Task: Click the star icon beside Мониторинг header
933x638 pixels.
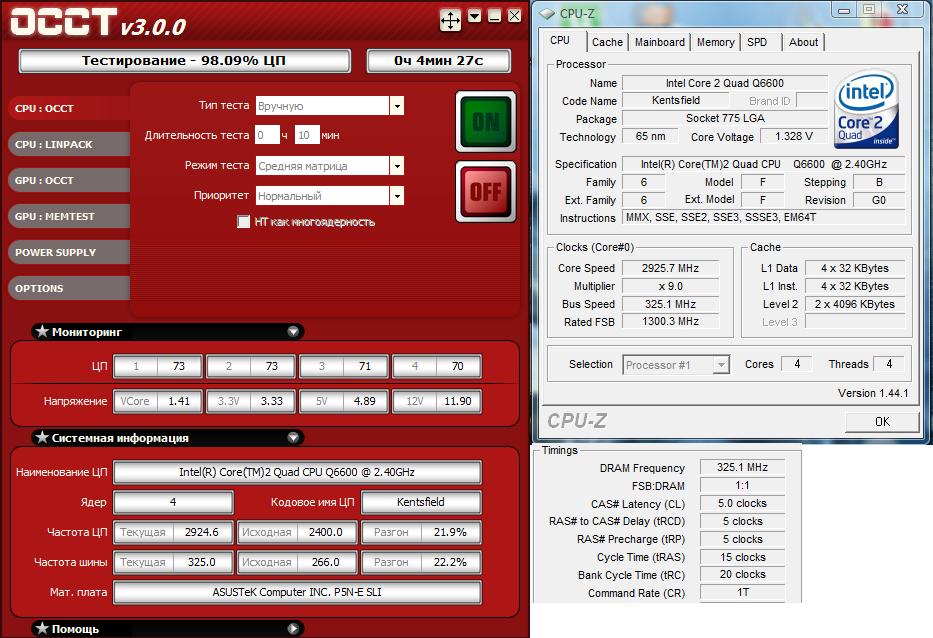Action: [42, 331]
